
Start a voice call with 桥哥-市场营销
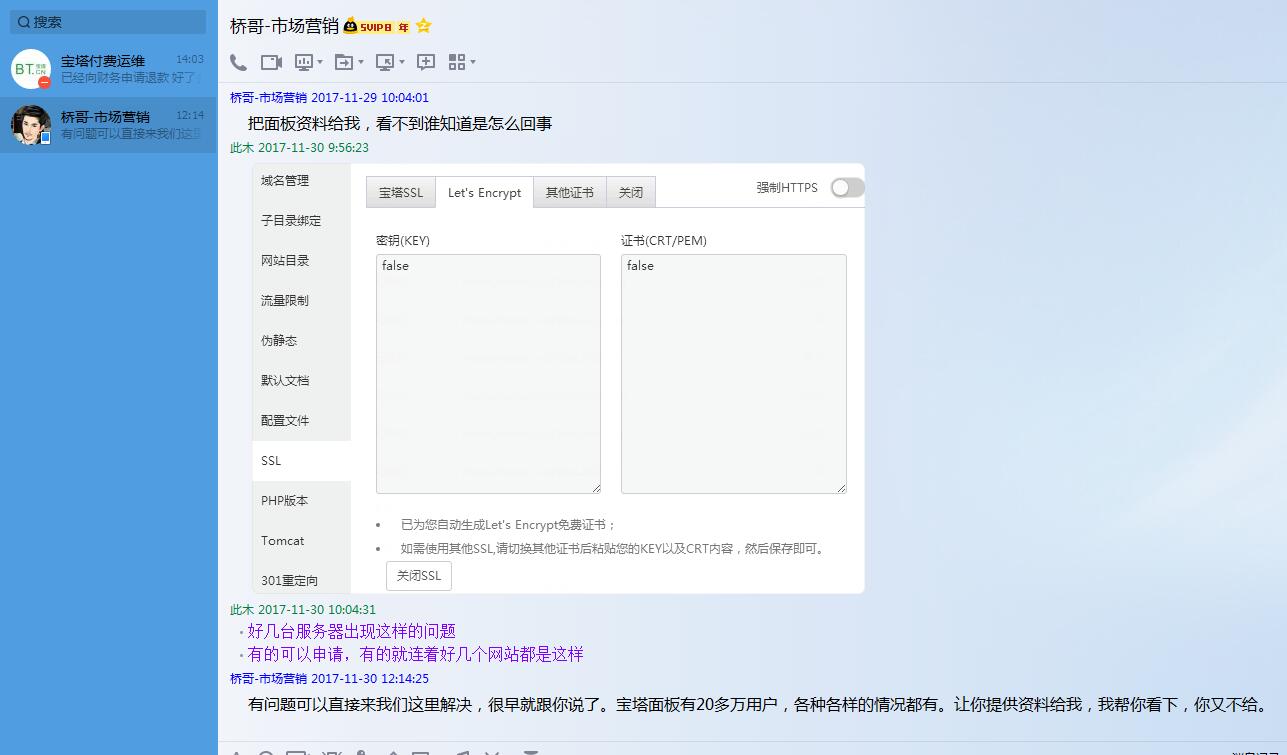[238, 62]
